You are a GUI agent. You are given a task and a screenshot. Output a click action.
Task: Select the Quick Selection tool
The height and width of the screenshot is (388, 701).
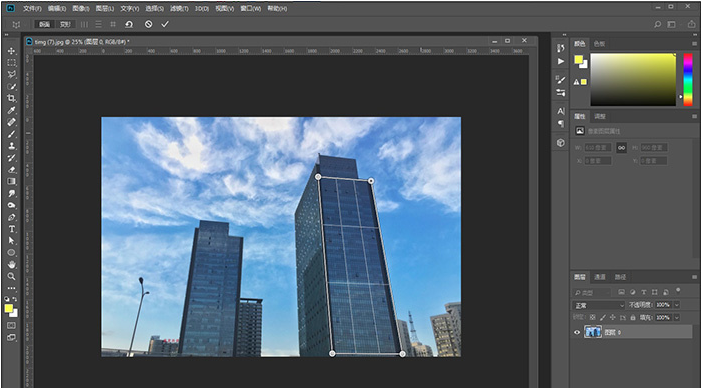point(12,86)
